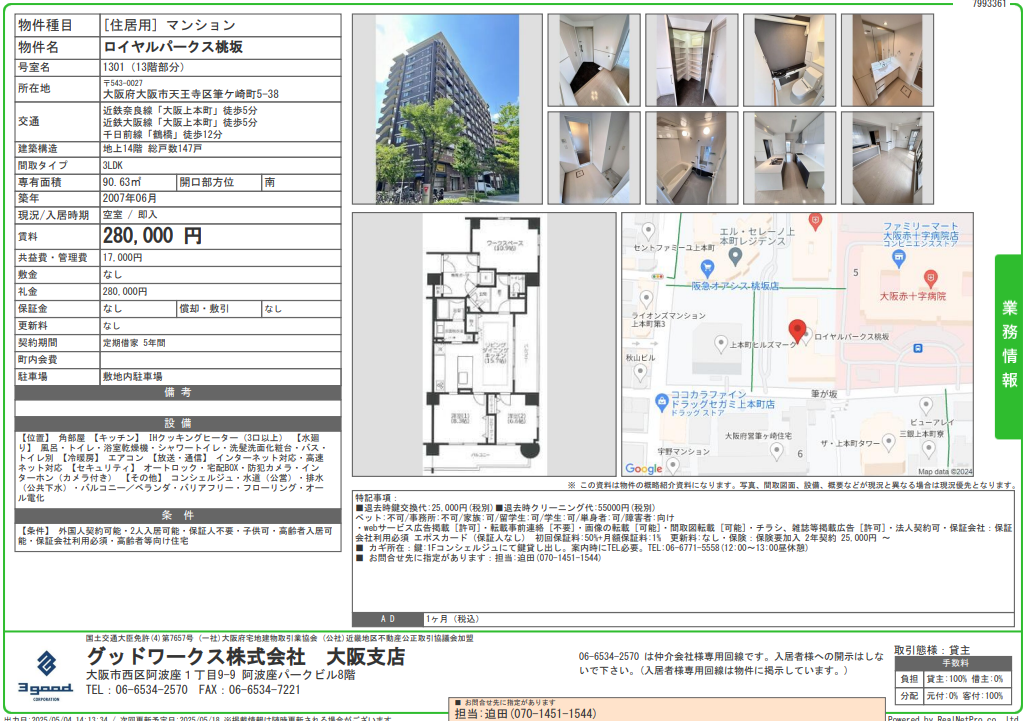Click the 3good company logo
The height and width of the screenshot is (721, 1029).
(x=46, y=671)
